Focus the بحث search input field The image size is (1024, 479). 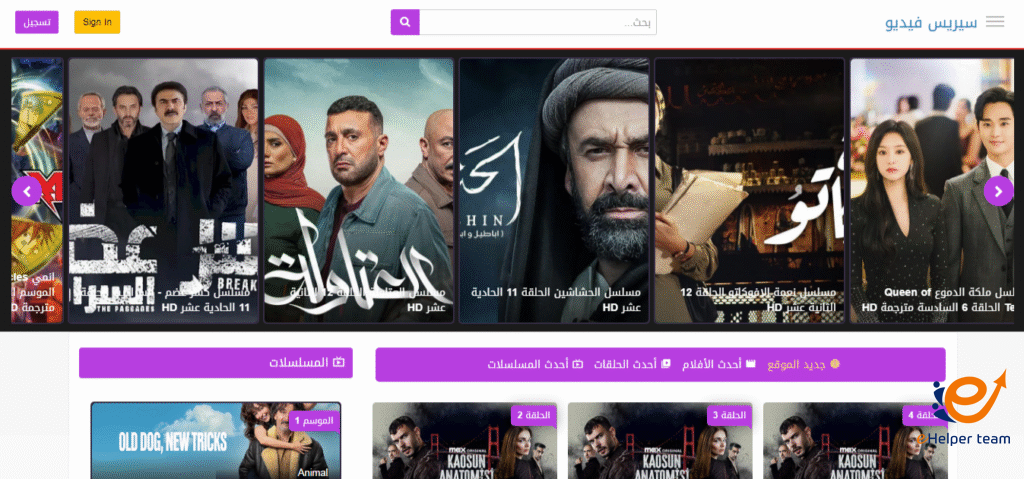tap(537, 22)
